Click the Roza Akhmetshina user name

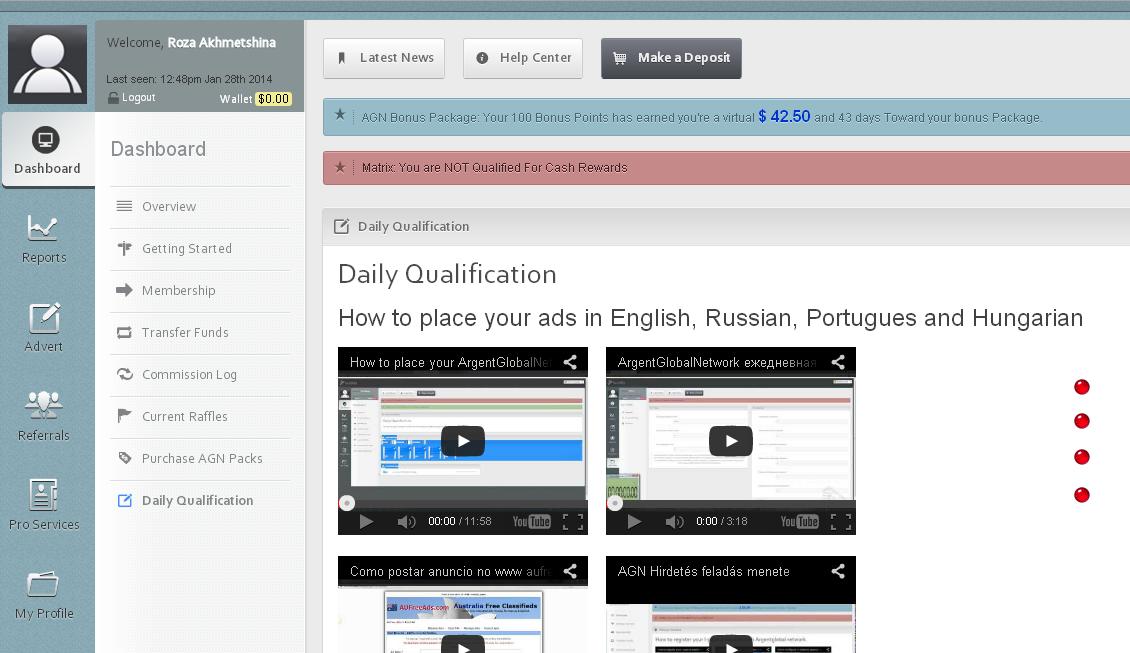click(x=221, y=43)
